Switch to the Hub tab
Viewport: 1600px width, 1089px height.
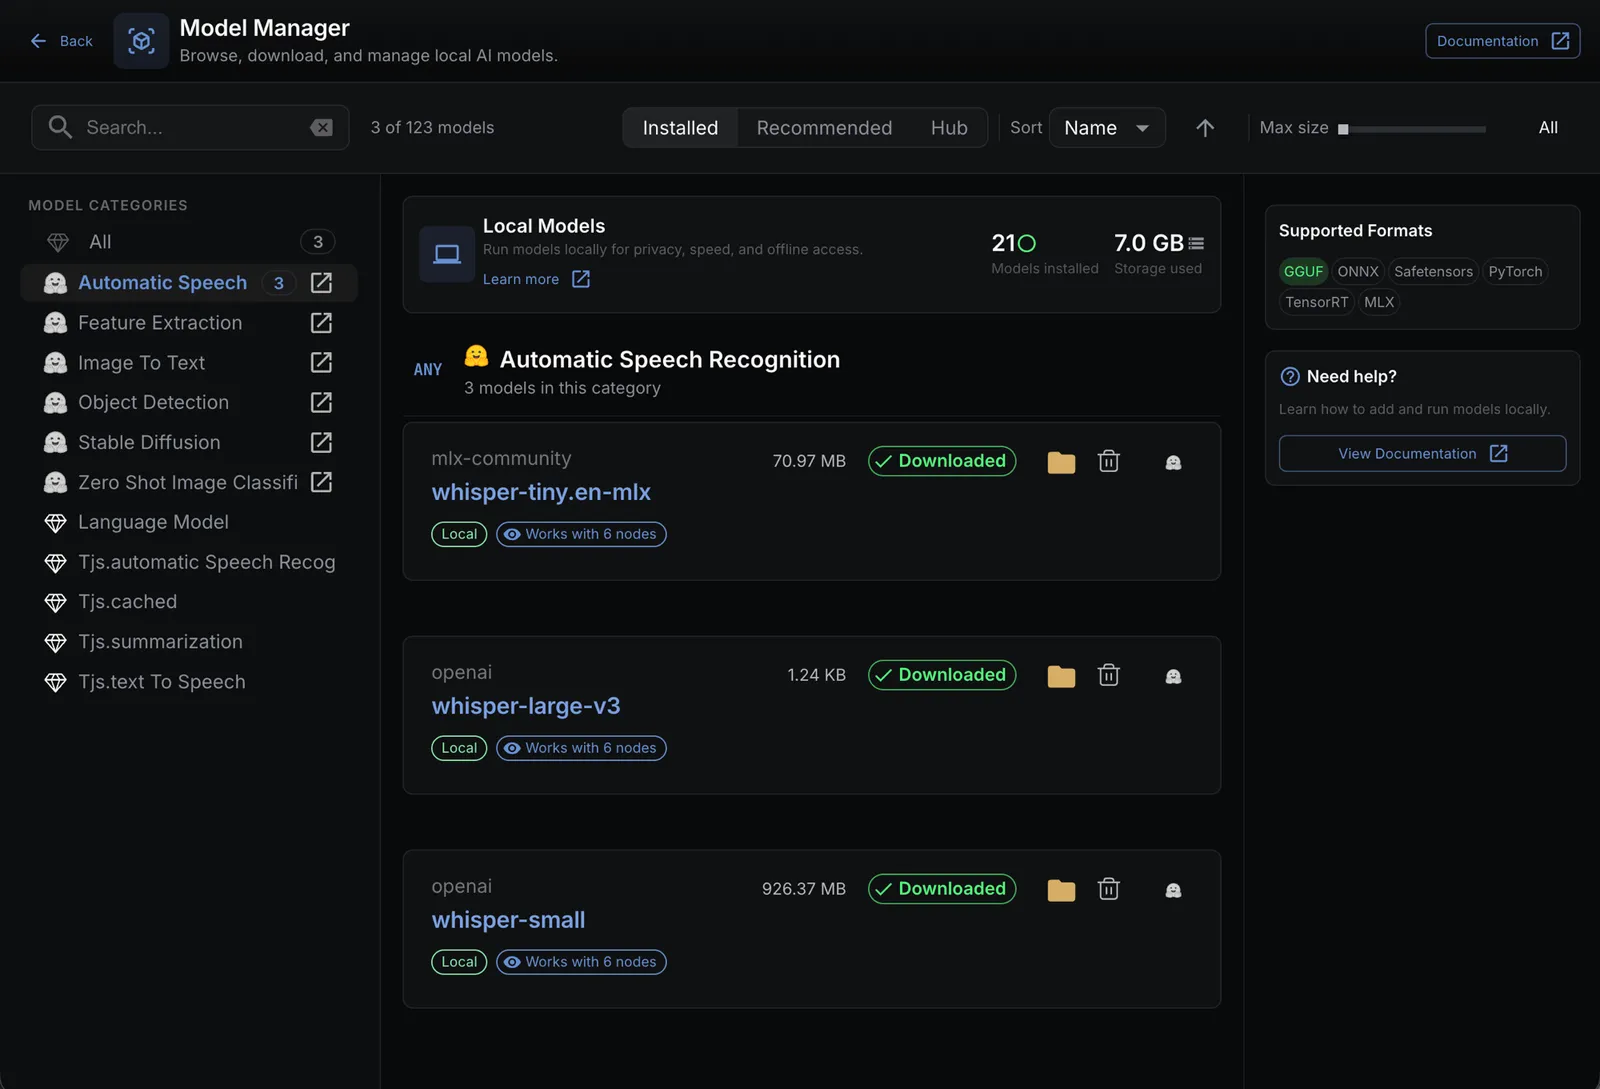949,128
